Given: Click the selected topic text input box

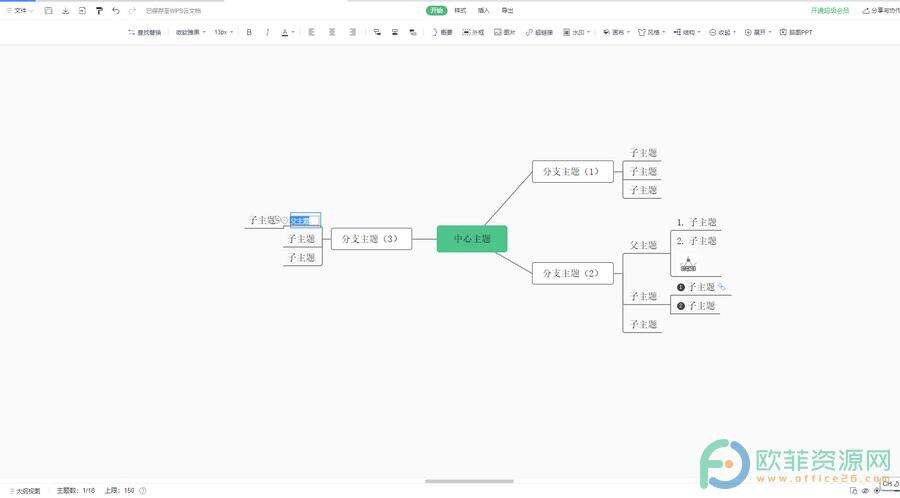Looking at the screenshot, I should coord(305,220).
